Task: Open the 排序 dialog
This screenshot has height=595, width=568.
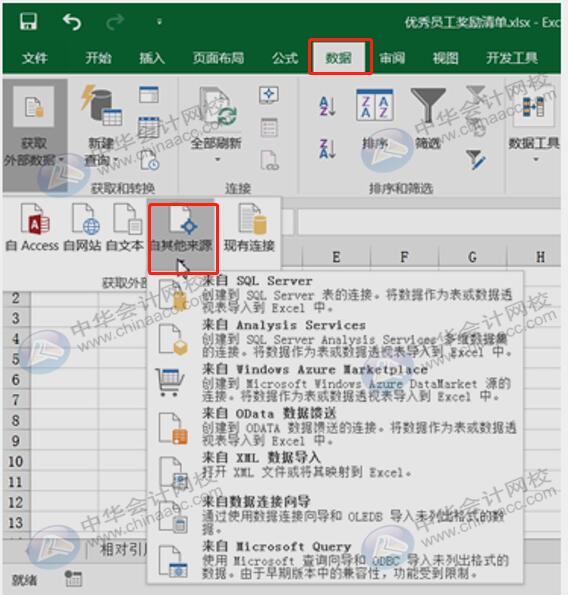Action: (374, 120)
